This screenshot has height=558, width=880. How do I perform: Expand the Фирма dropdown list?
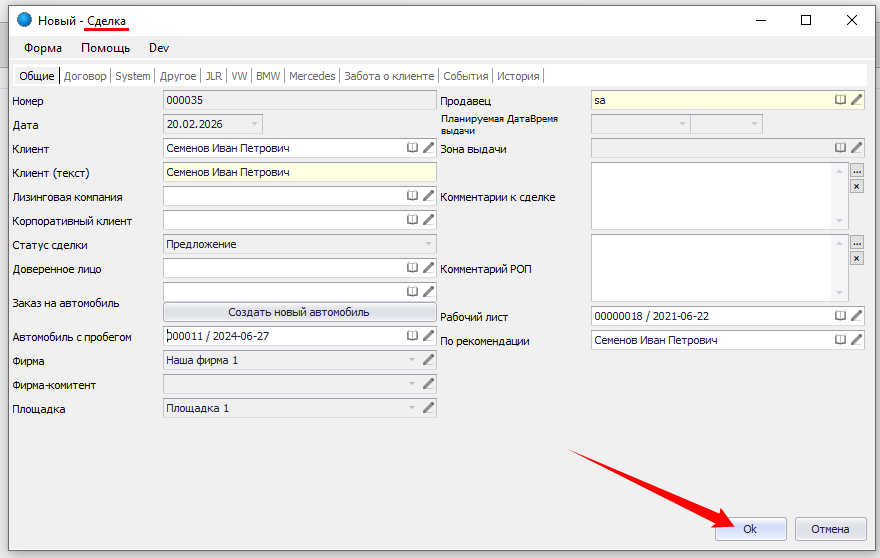(411, 360)
